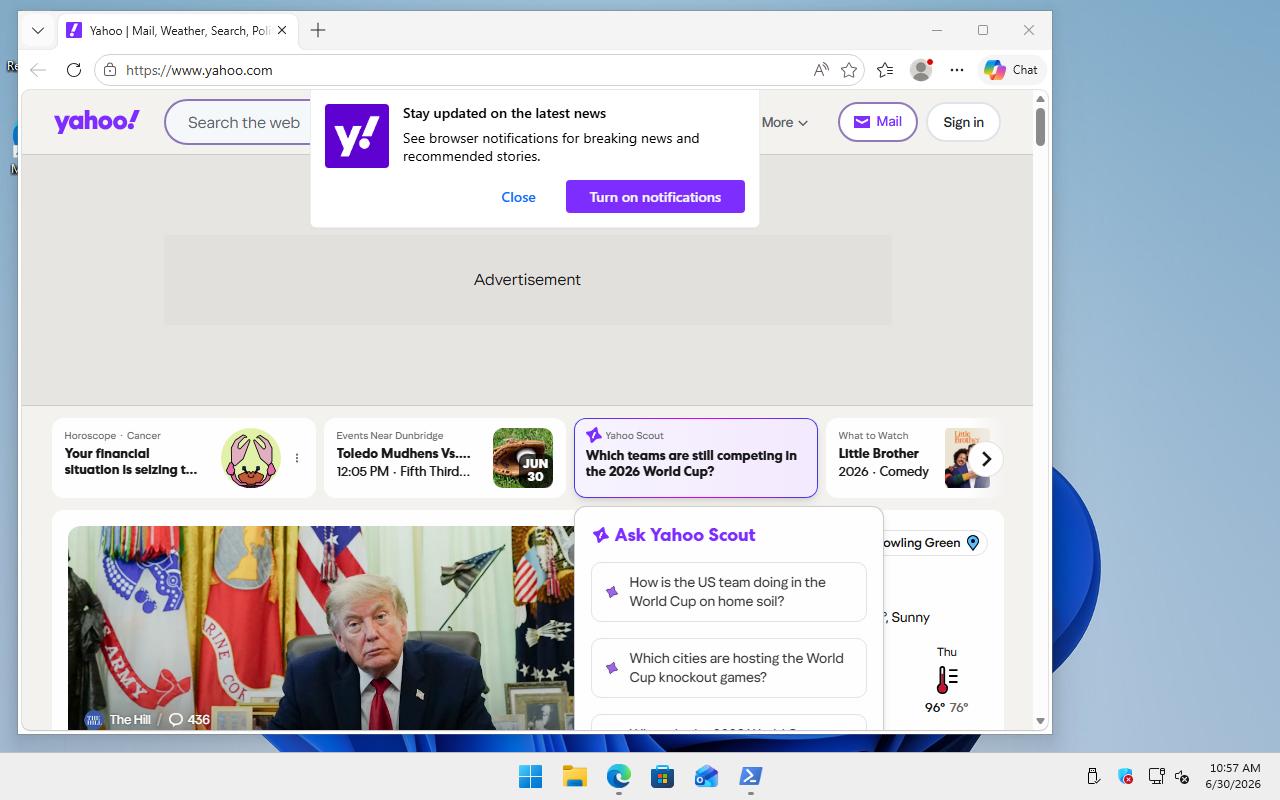
Task: Click the Cancer horoscope mascot thumbnail
Action: pos(251,458)
